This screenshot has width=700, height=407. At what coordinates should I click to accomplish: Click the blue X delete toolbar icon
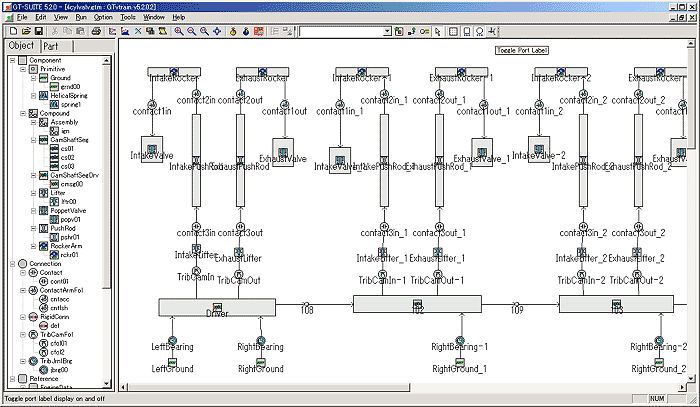pos(138,31)
